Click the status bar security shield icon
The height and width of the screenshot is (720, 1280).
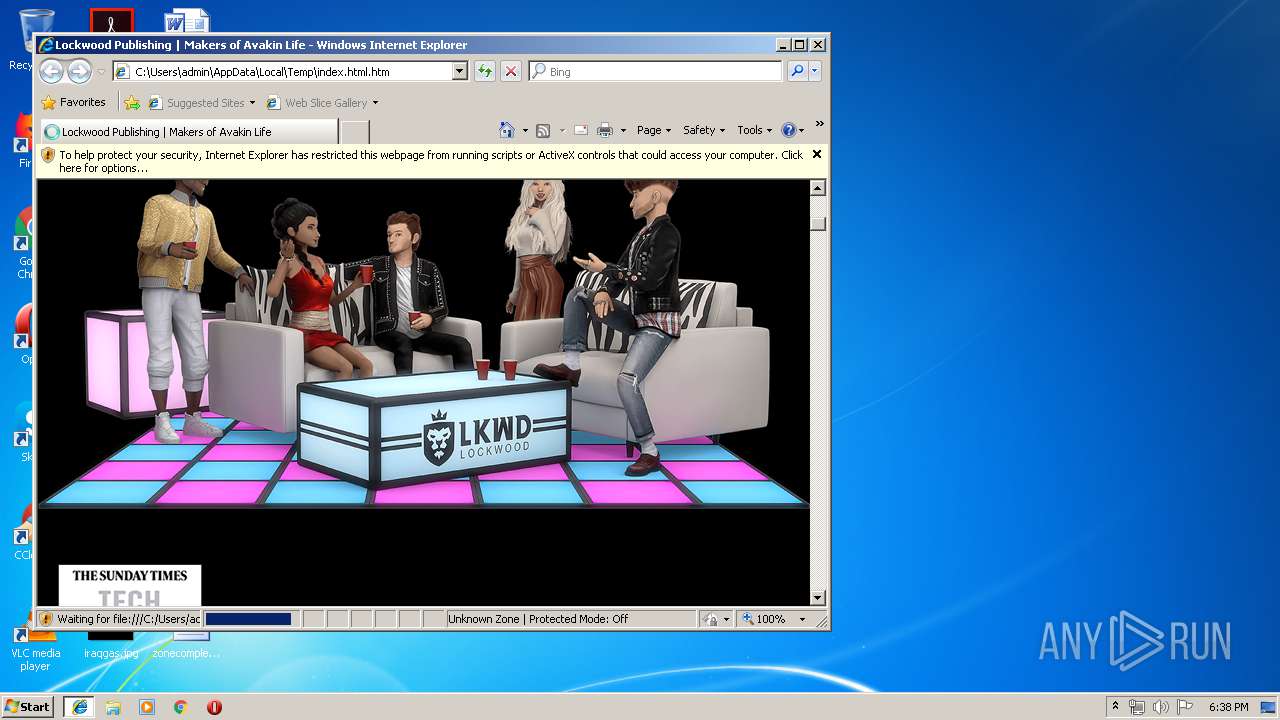46,619
